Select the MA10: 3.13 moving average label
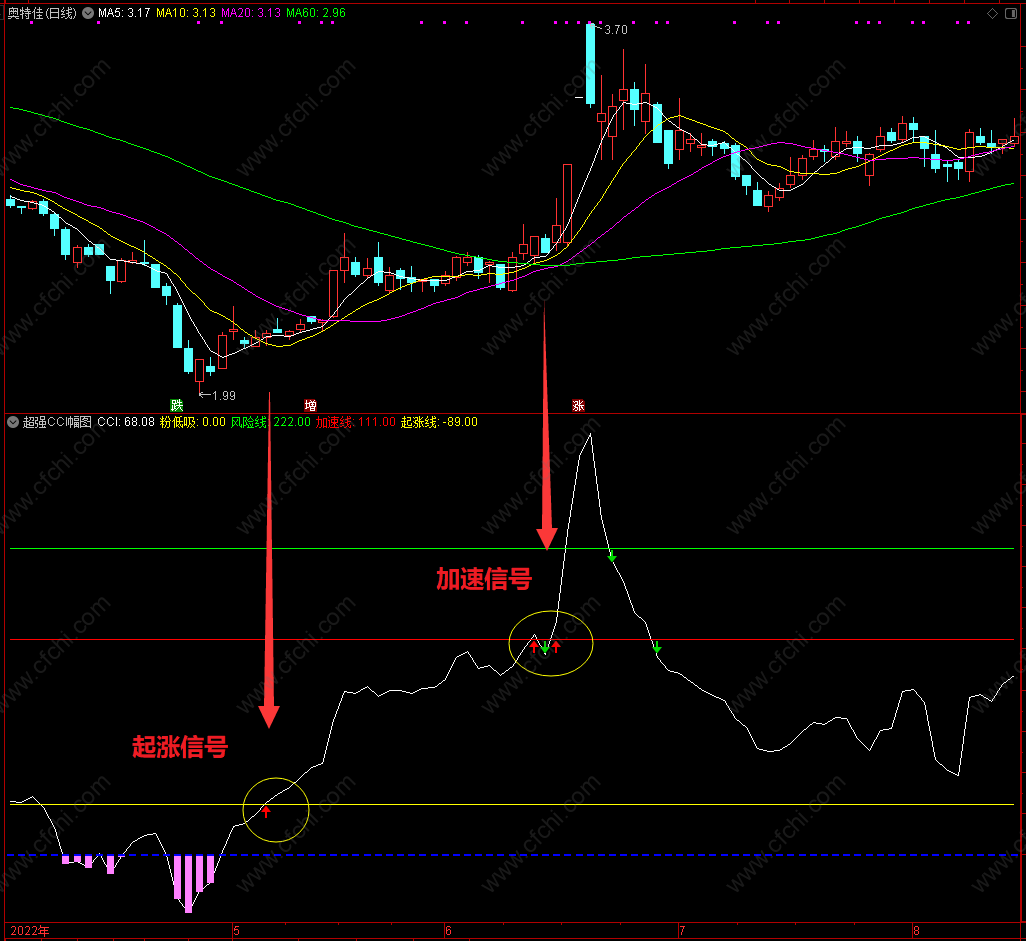Viewport: 1026px width, 941px height. [x=186, y=12]
